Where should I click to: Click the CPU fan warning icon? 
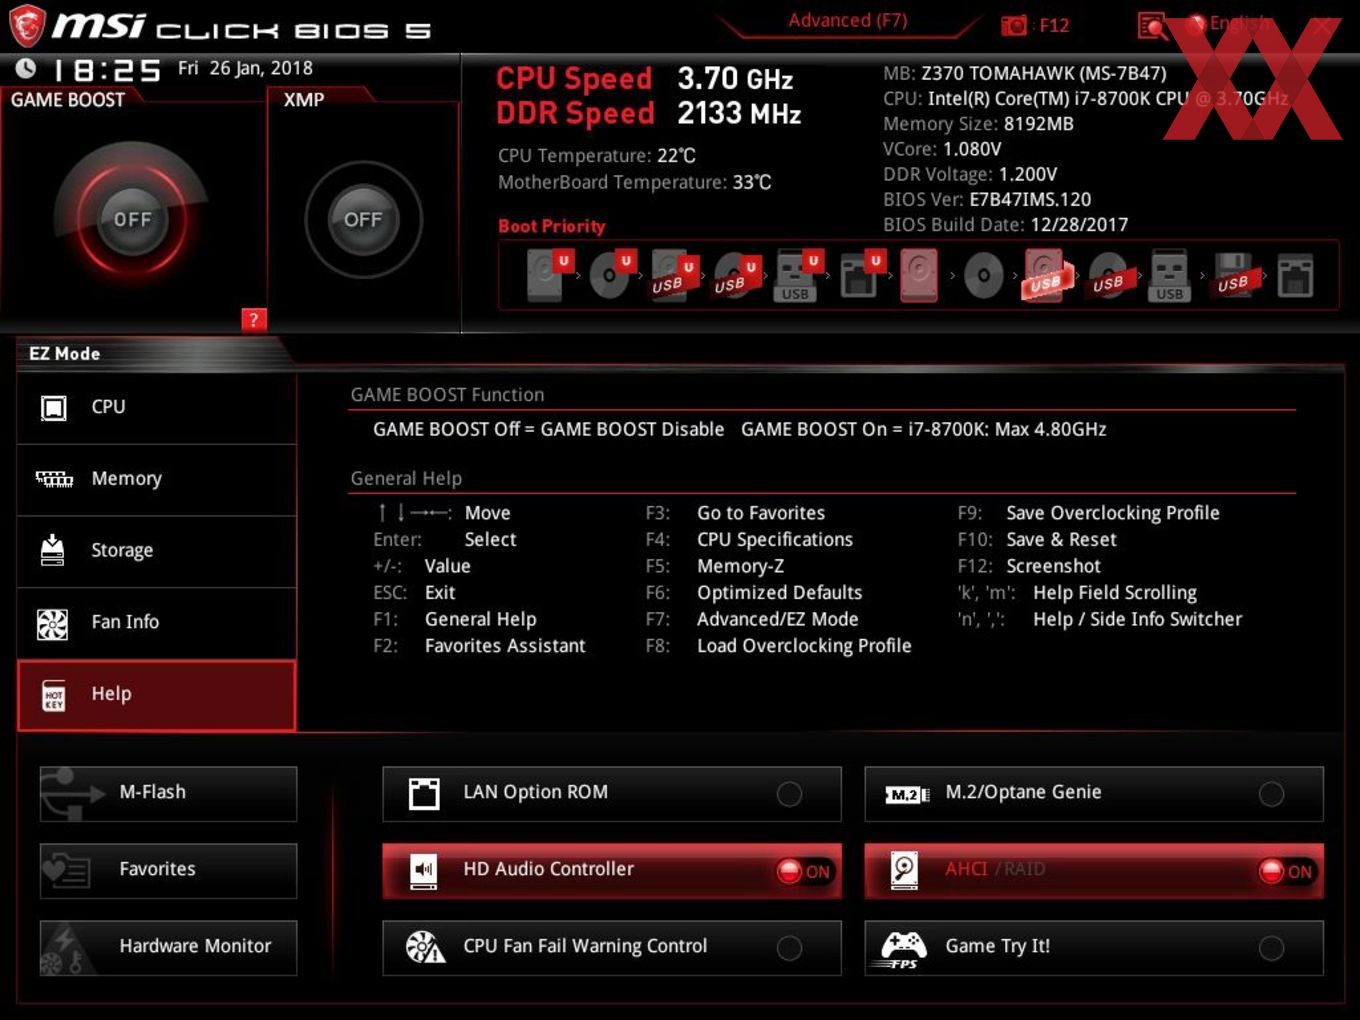pyautogui.click(x=425, y=947)
